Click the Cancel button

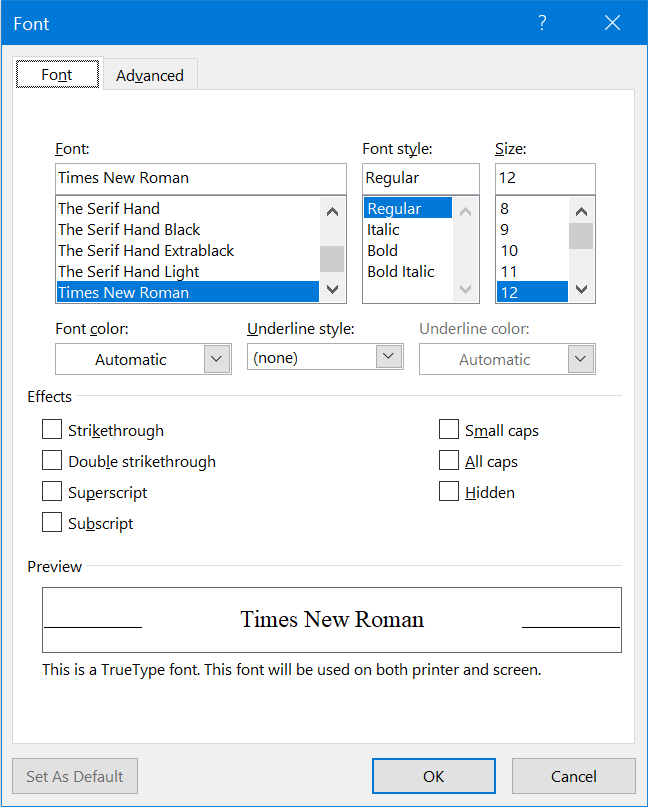[x=574, y=776]
